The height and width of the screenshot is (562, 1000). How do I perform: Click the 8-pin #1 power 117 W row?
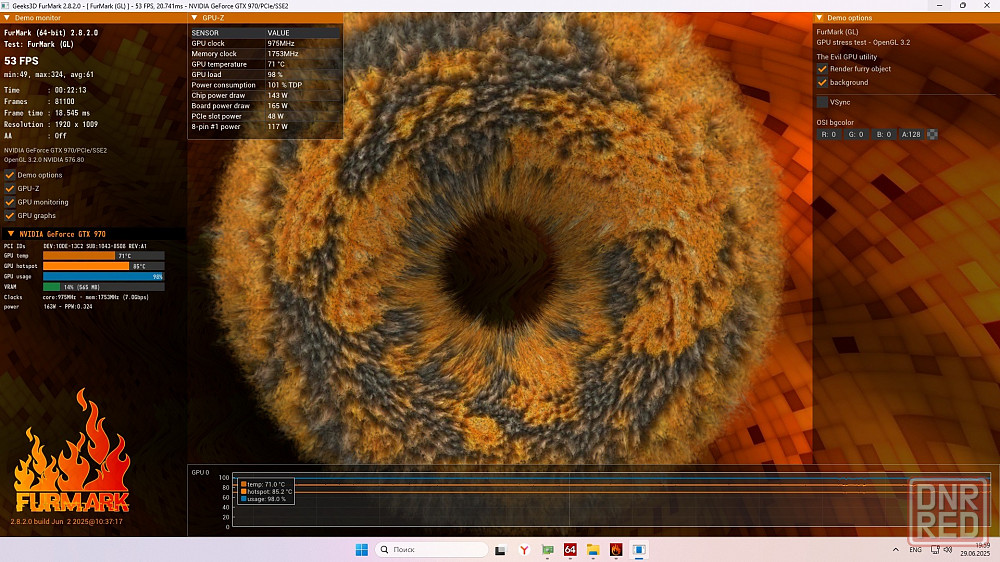[x=265, y=127]
